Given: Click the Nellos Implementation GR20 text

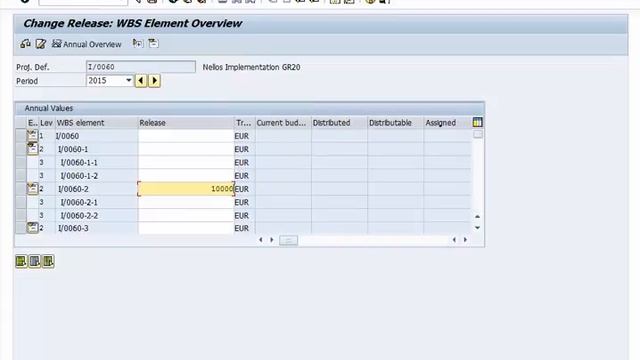Looking at the screenshot, I should point(251,67).
